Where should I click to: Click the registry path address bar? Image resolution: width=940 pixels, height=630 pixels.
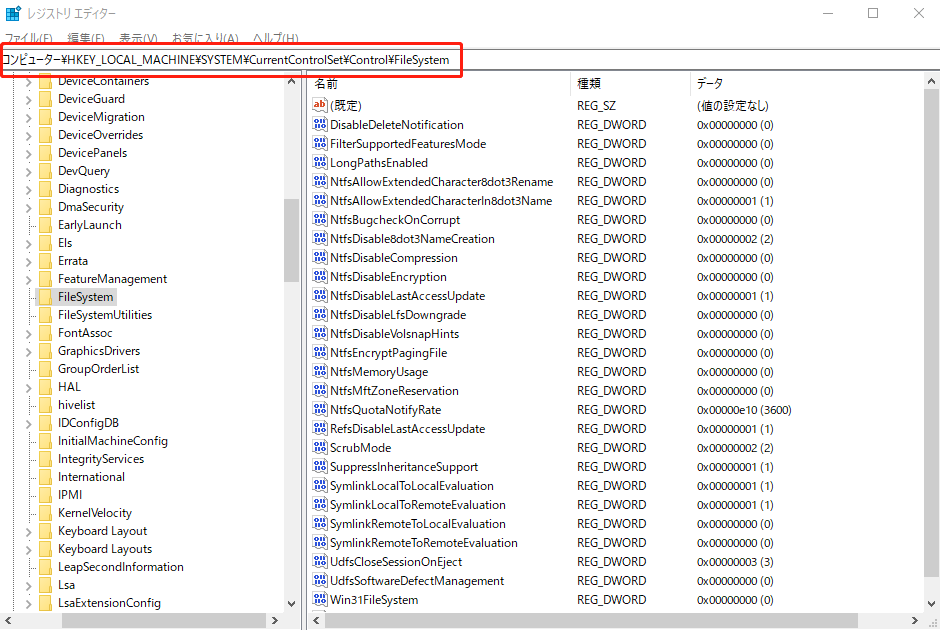pyautogui.click(x=470, y=59)
